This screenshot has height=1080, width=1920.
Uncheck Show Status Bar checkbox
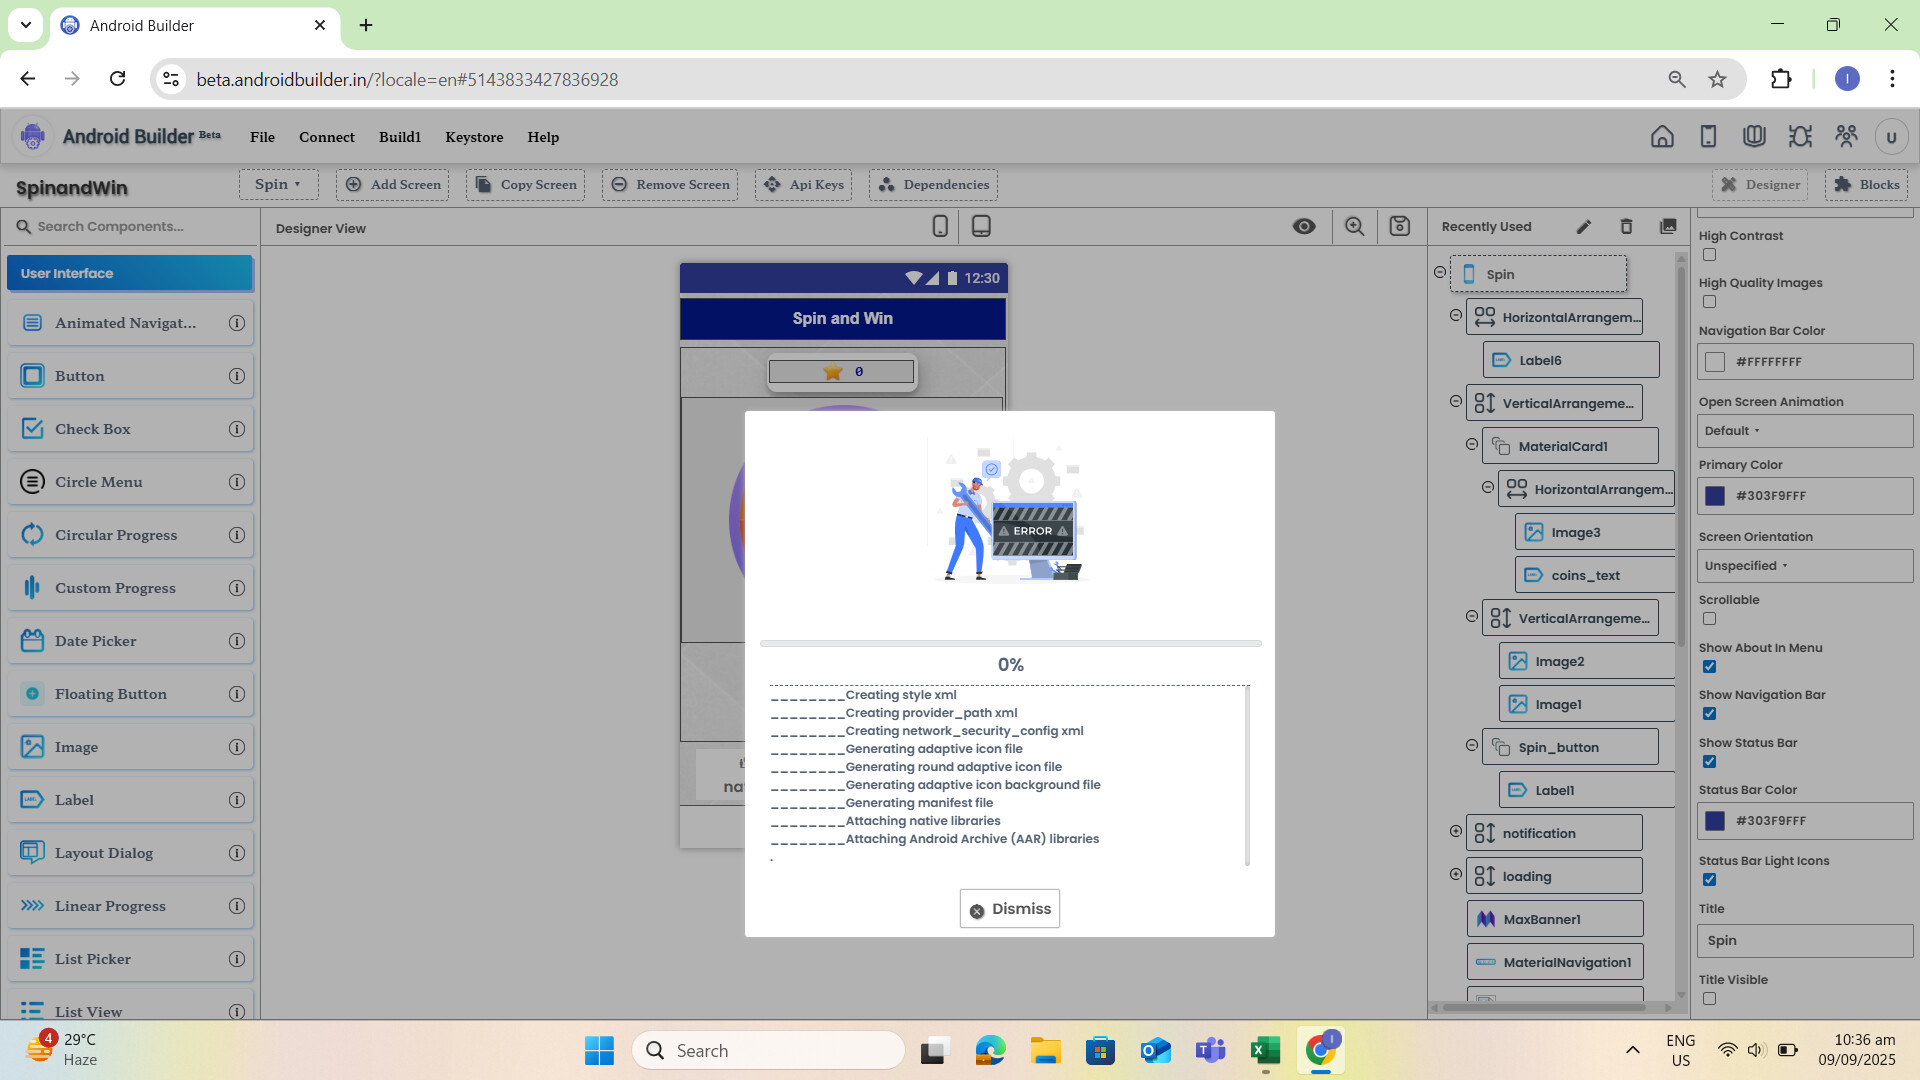(x=1709, y=762)
